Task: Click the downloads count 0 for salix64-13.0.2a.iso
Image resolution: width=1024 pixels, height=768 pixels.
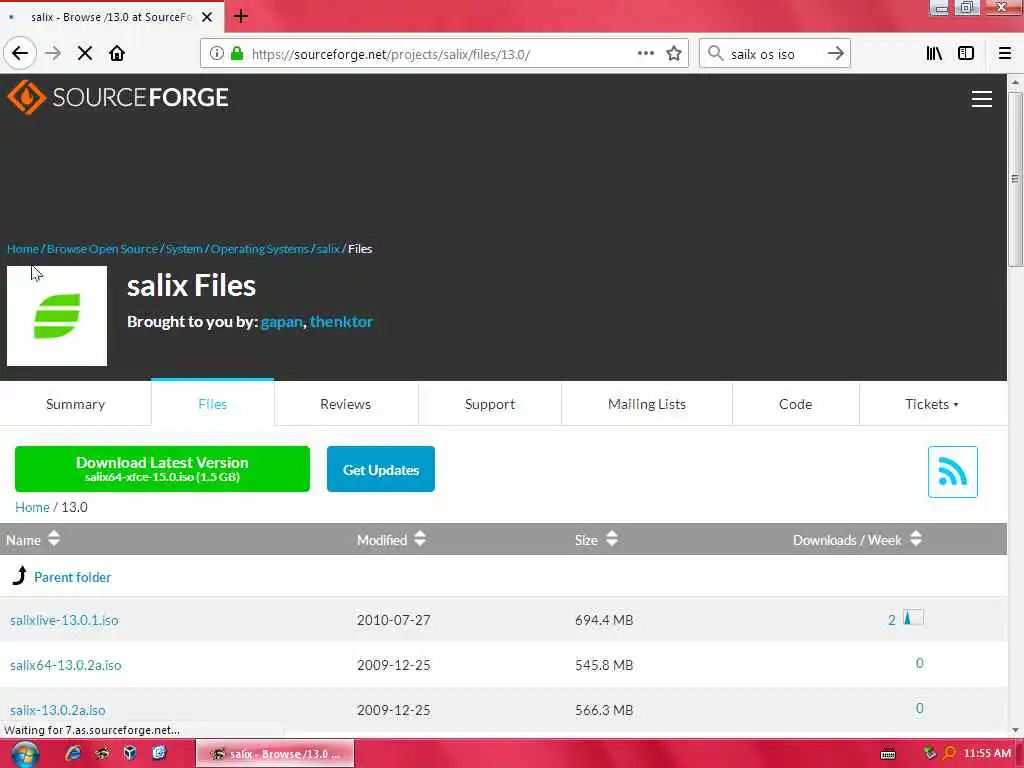Action: 919,664
